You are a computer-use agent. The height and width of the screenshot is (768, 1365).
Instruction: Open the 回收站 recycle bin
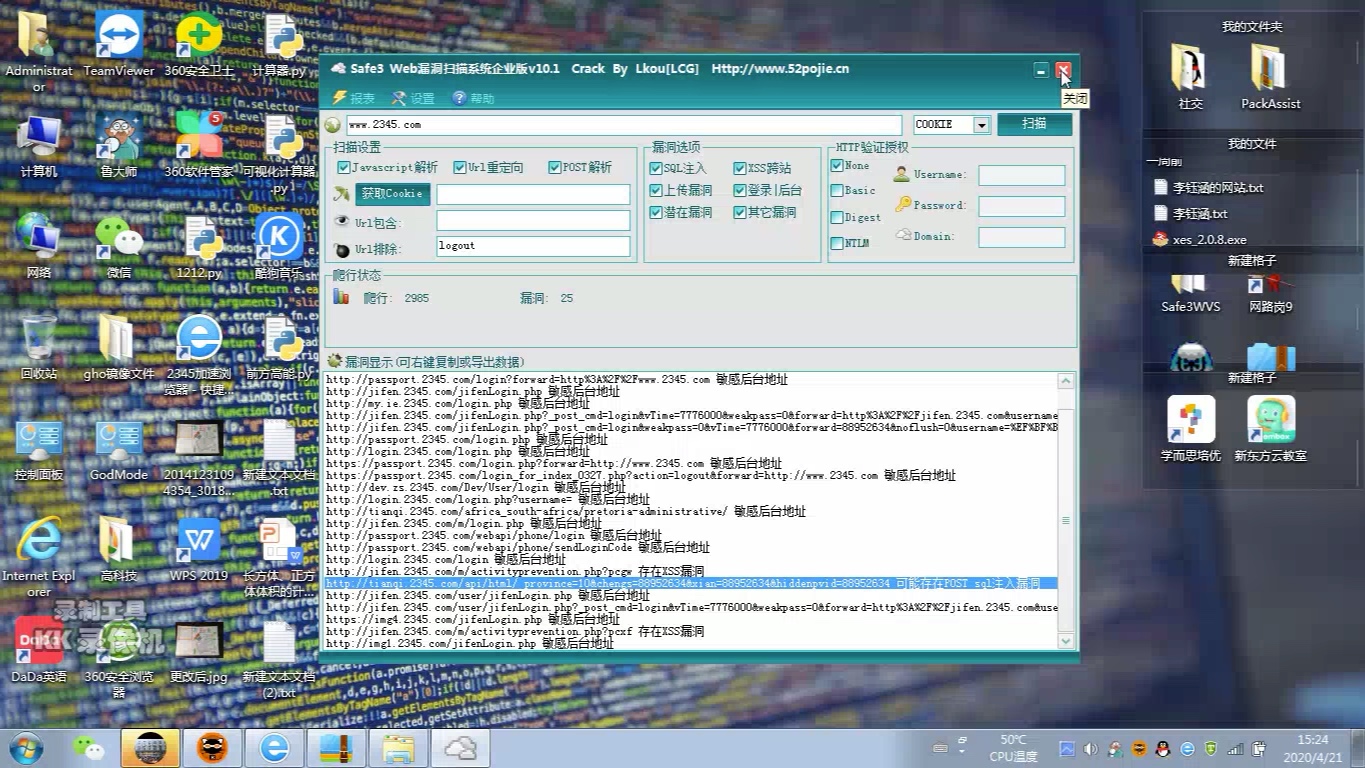point(39,346)
